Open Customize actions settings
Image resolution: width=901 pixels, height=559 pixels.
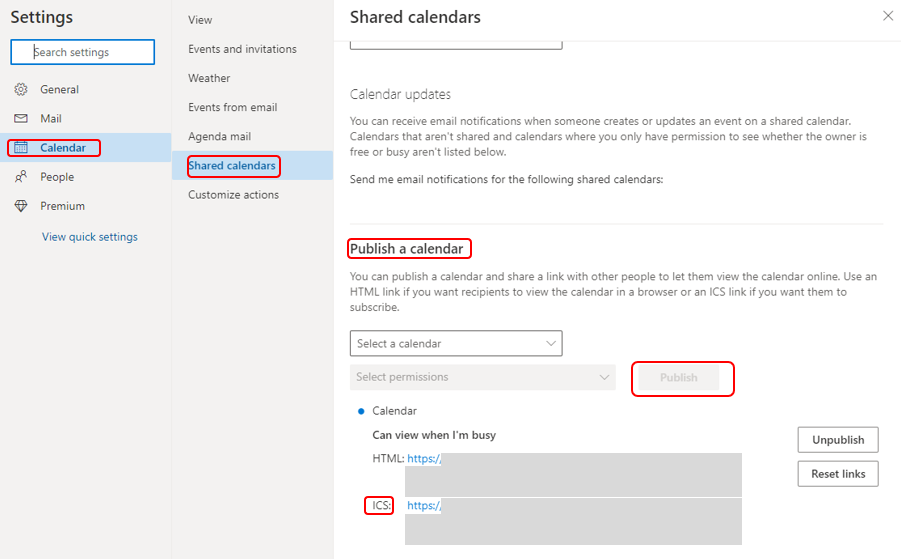[233, 195]
